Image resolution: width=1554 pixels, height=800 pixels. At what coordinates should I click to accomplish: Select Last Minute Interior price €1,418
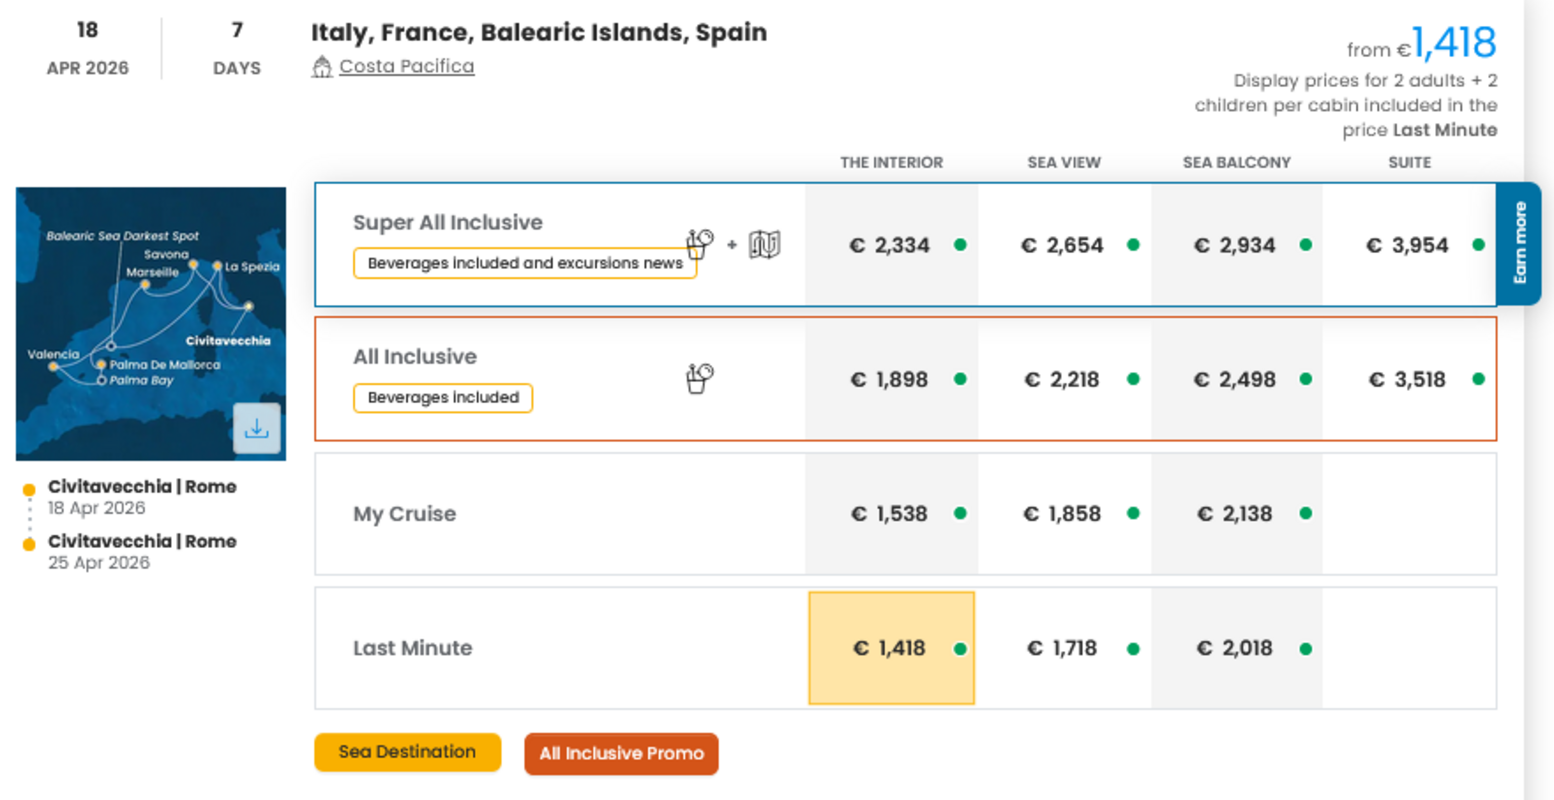[x=891, y=648]
